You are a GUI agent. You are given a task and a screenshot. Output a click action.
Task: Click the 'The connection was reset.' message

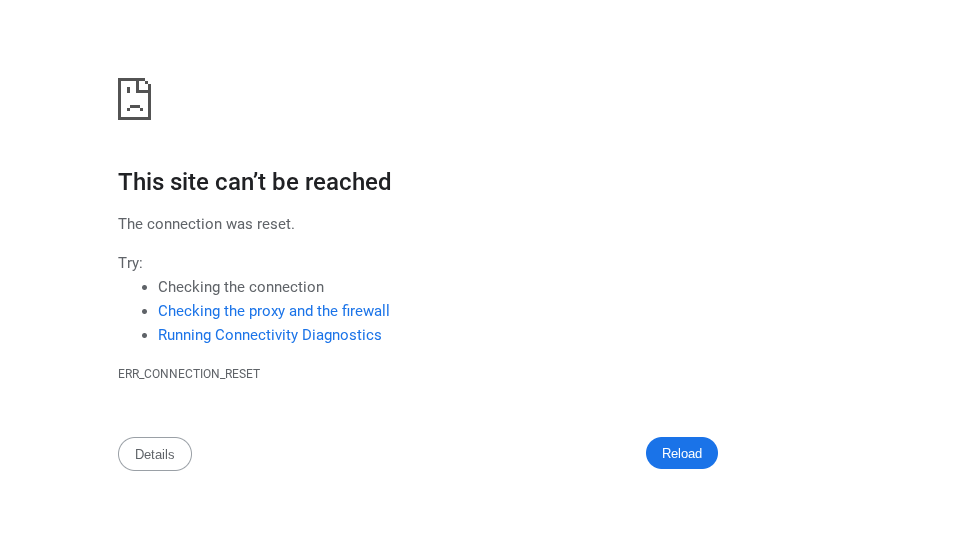coord(206,224)
